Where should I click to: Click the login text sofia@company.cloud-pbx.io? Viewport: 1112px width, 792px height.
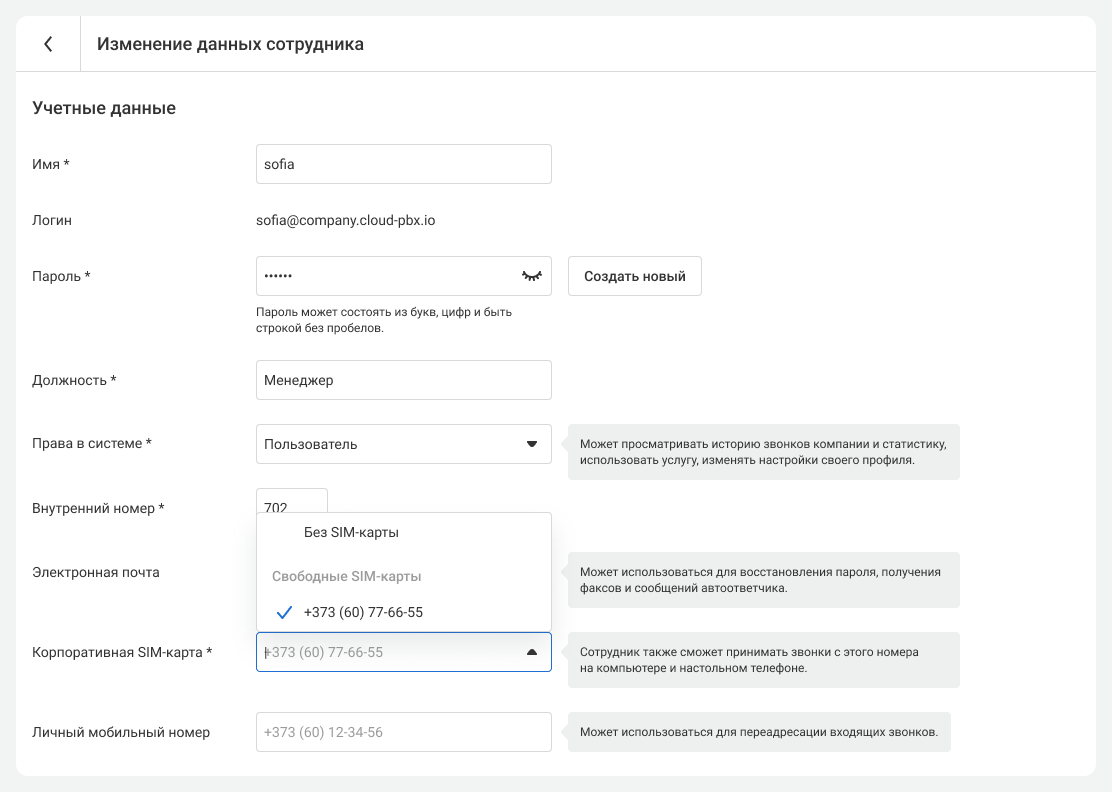tap(346, 220)
